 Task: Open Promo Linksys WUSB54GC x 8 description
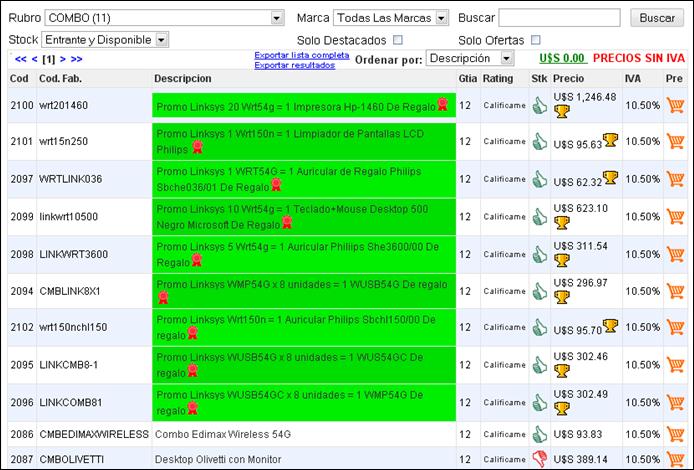coord(290,403)
